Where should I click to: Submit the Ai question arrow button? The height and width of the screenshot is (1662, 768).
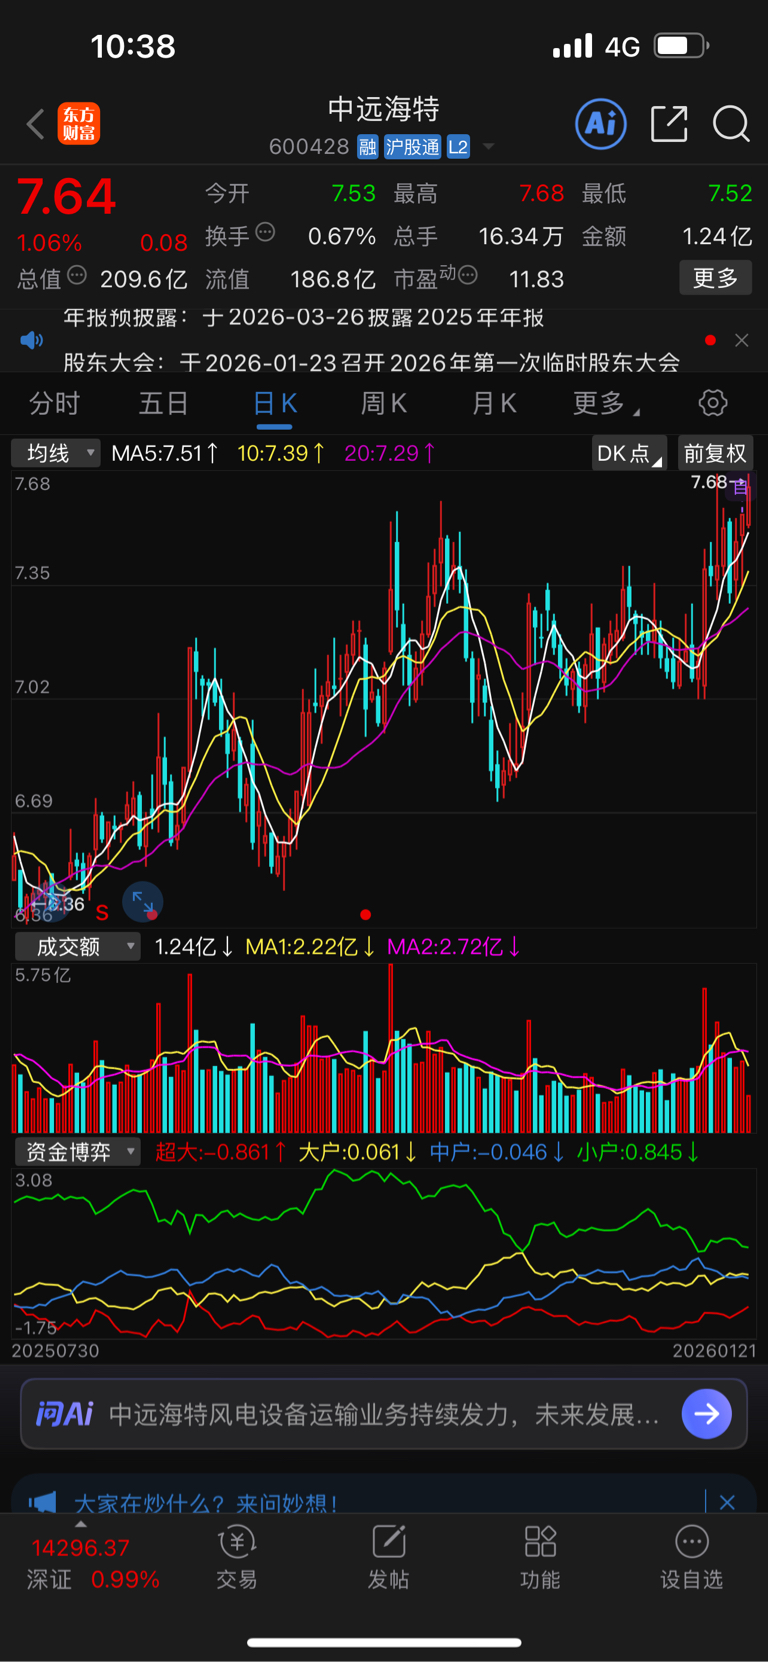pos(707,1414)
